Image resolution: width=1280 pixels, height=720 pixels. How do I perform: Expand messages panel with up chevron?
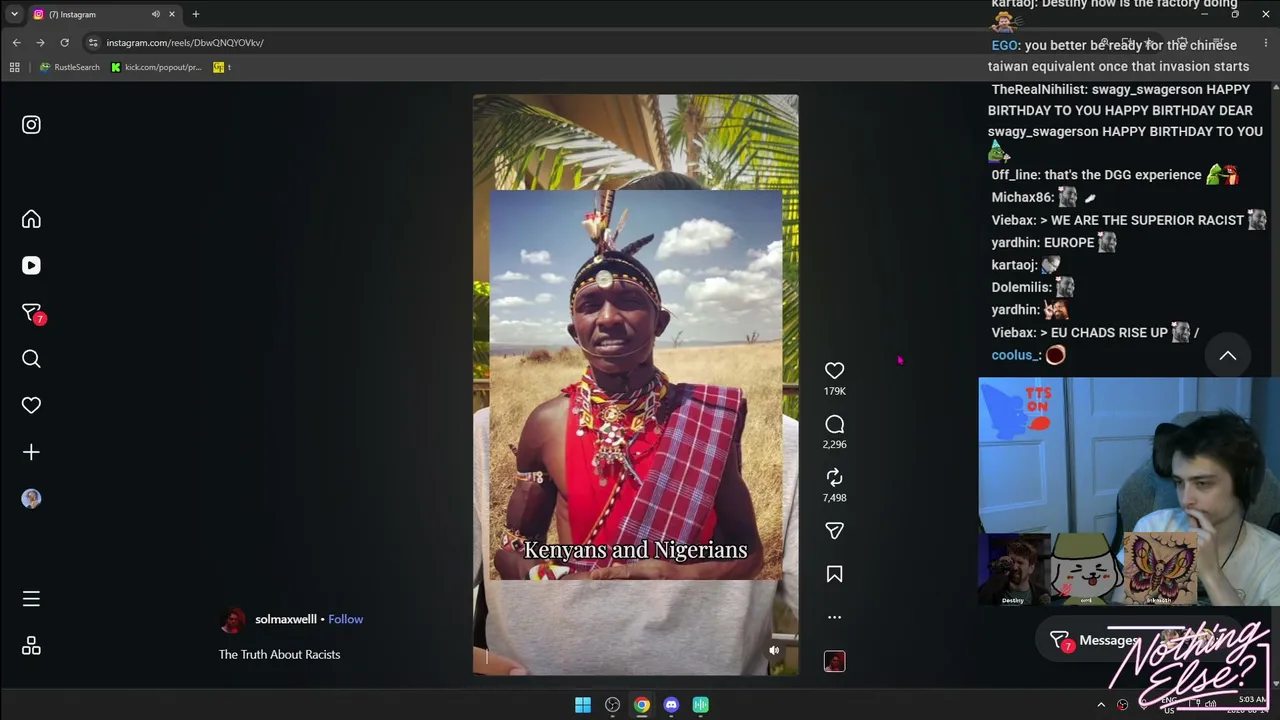click(1228, 355)
